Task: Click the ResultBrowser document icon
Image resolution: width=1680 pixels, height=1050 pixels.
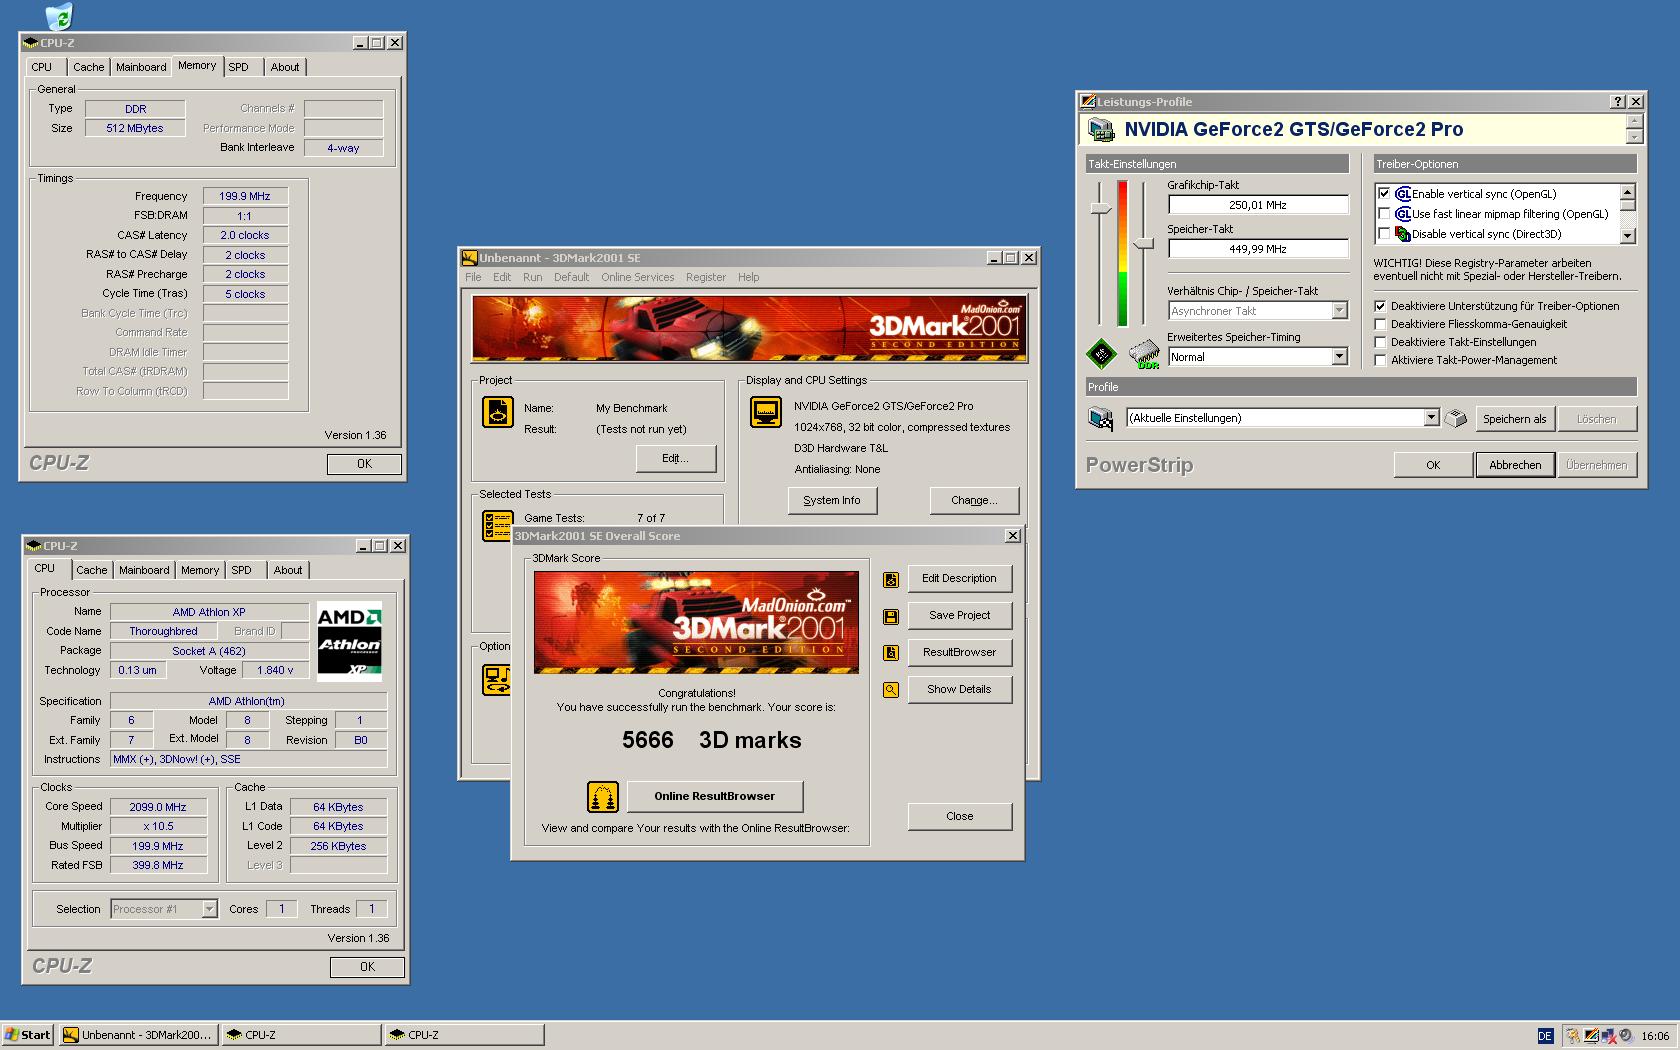Action: click(891, 653)
